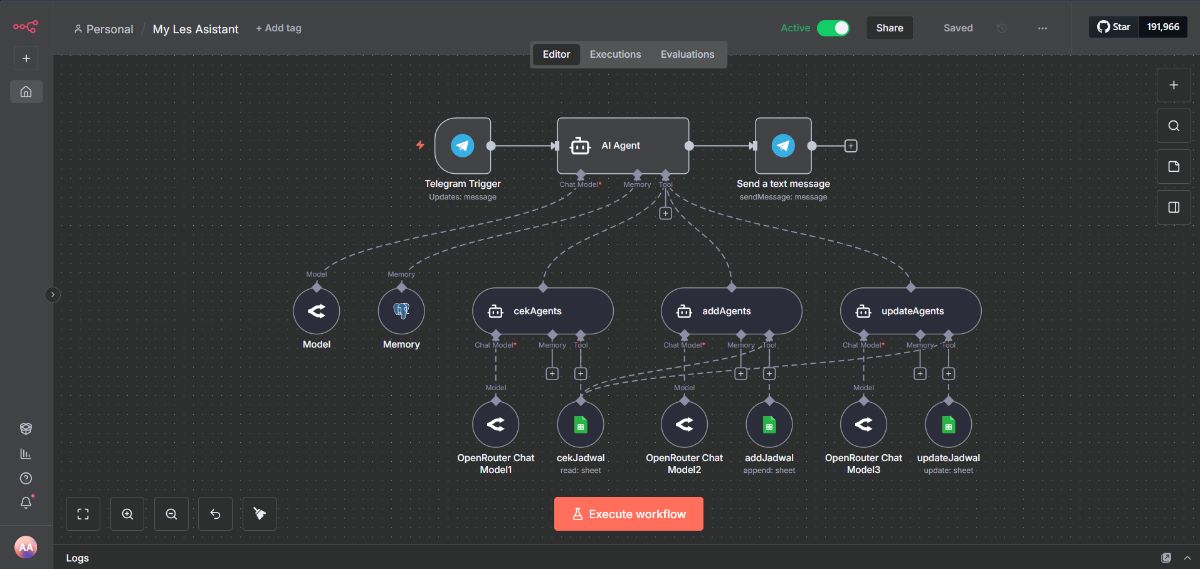Select the addJadwal sheet node
The image size is (1200, 569).
click(769, 425)
